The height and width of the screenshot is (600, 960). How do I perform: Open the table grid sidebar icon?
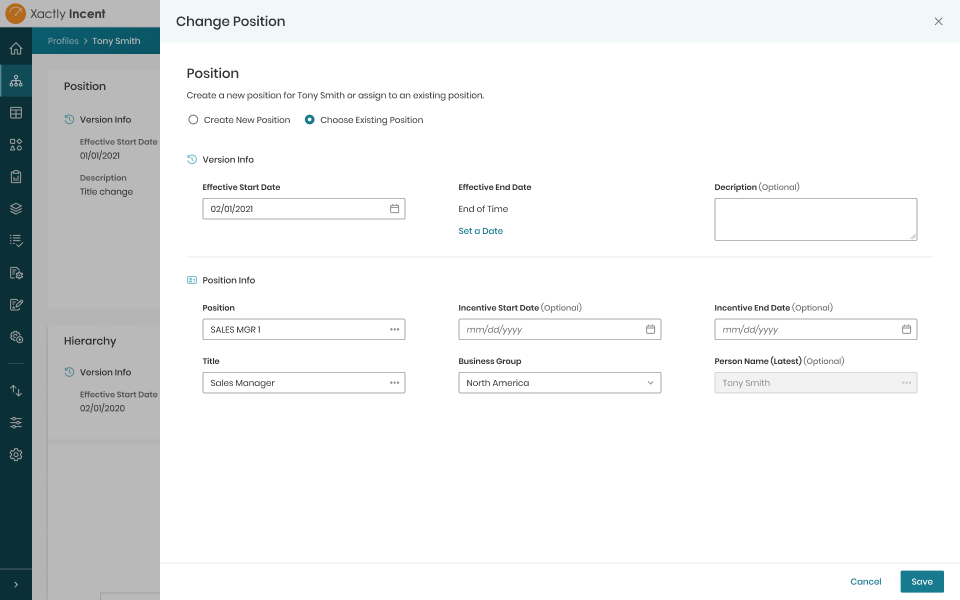coord(16,113)
